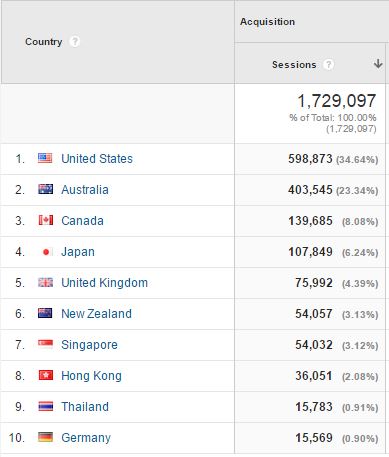Screen dimensions: 389x457
Task: Click the Germany flag icon
Action: [45, 437]
